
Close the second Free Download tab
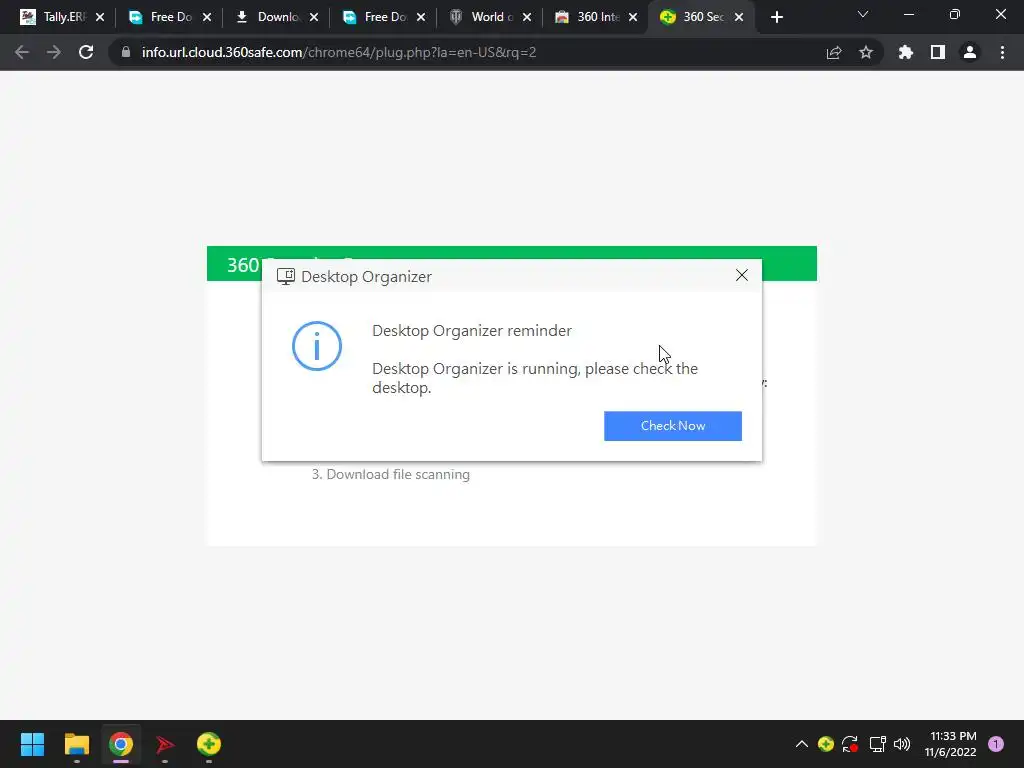tap(421, 18)
